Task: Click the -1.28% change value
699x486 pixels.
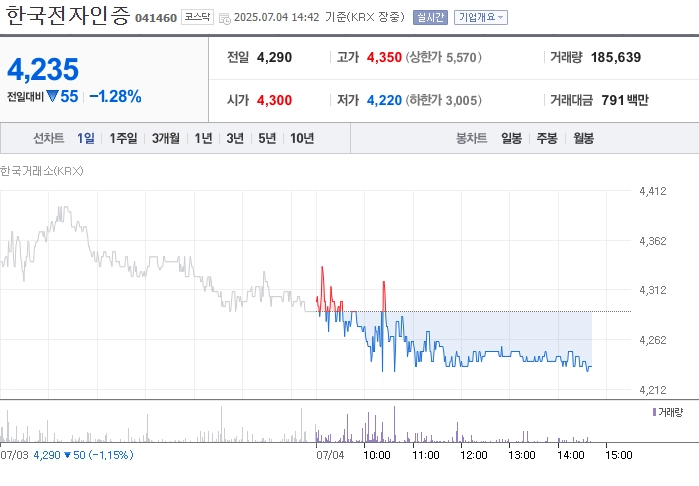Action: pos(115,96)
